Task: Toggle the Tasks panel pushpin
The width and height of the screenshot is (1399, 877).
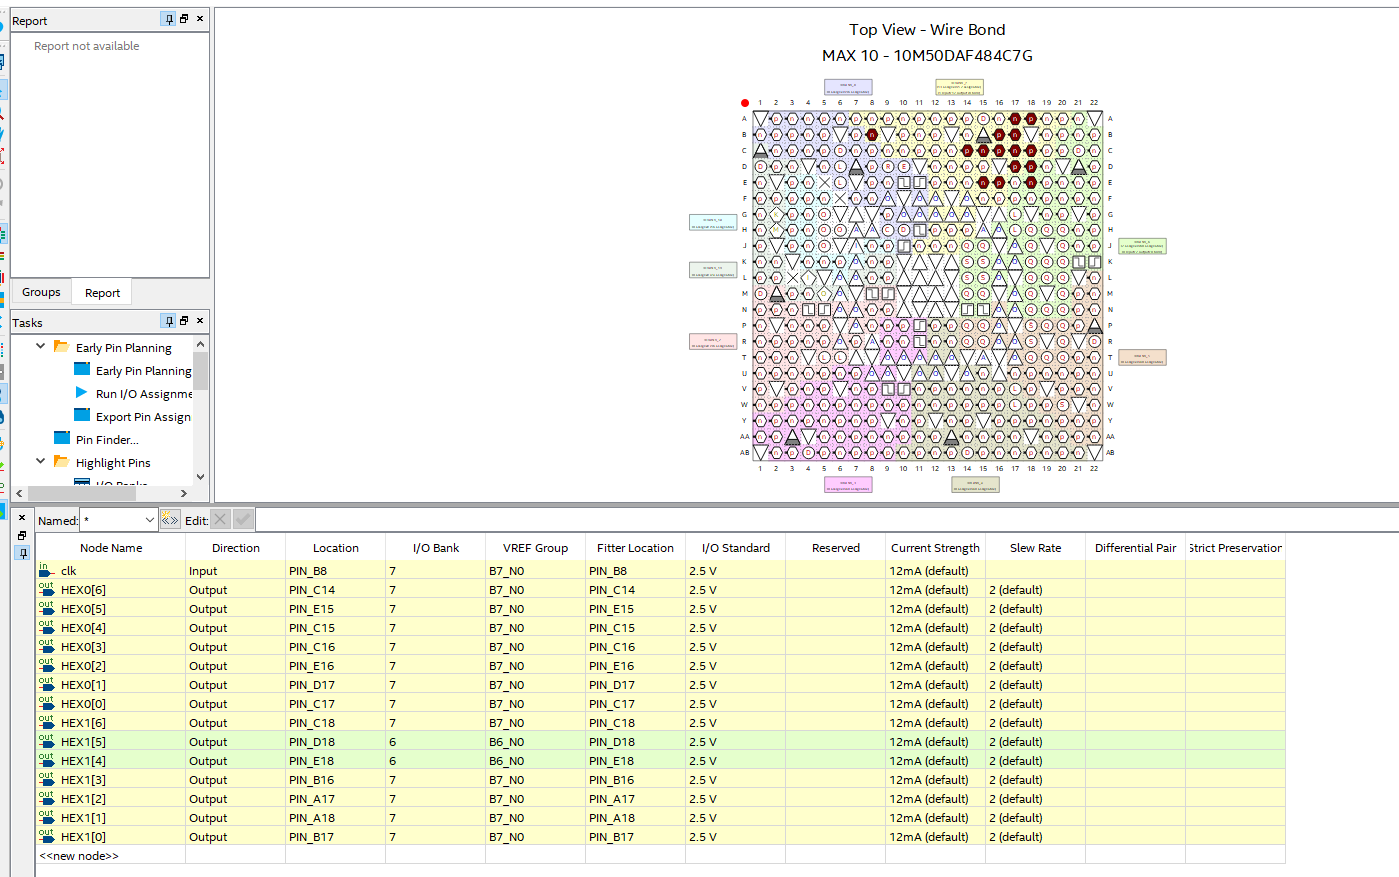Action: tap(169, 321)
